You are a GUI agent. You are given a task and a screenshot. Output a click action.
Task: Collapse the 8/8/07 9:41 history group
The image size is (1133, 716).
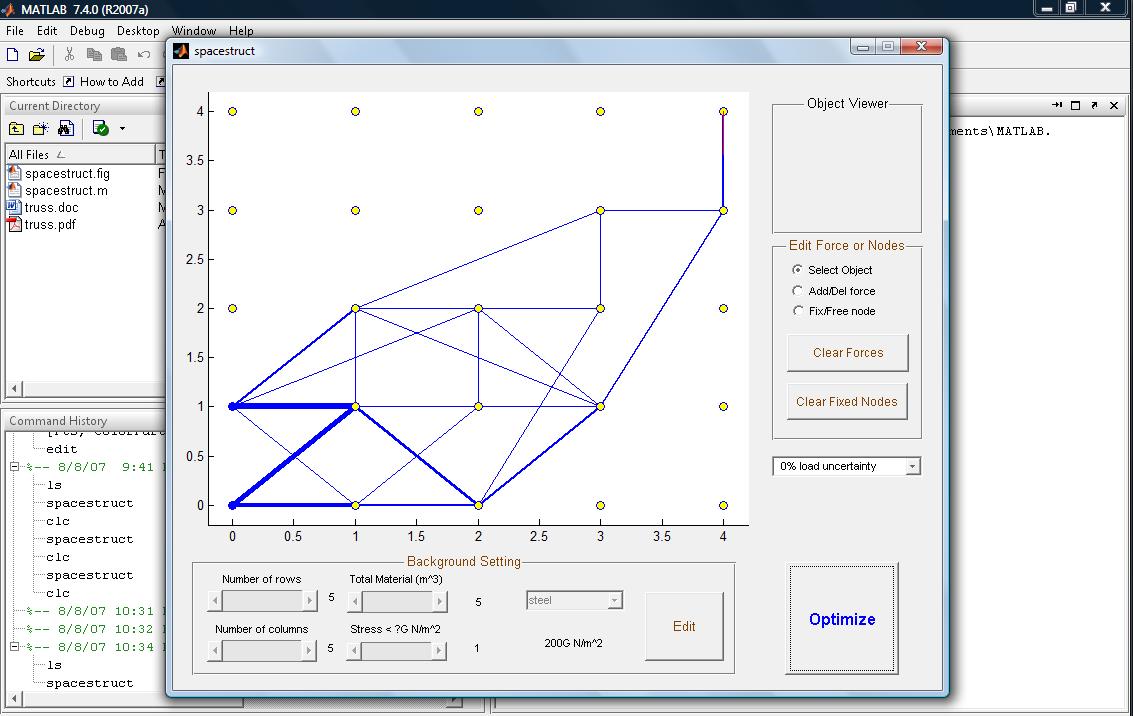point(15,467)
